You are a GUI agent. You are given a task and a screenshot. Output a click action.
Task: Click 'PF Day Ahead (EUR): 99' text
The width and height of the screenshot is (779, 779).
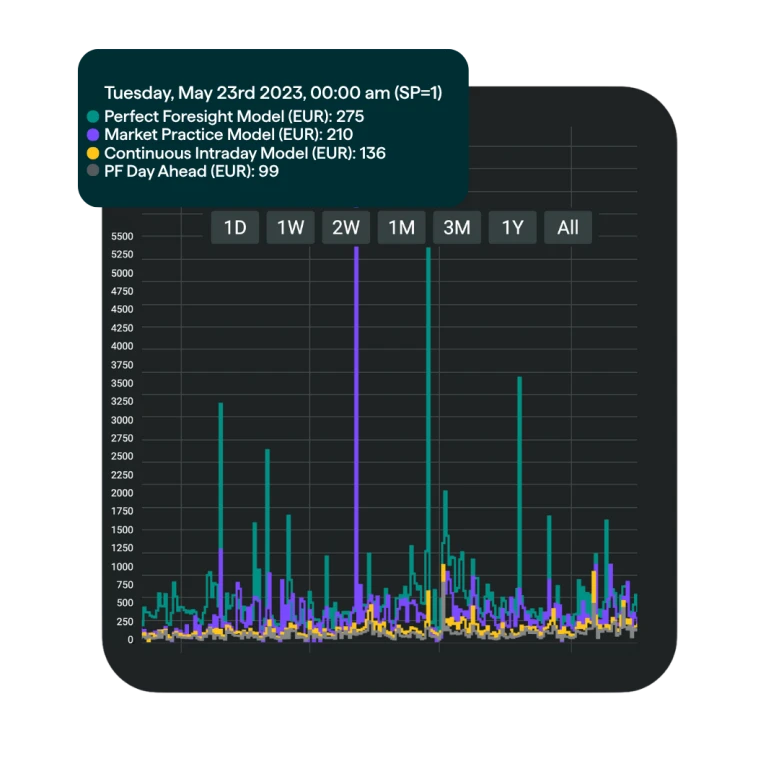(191, 171)
